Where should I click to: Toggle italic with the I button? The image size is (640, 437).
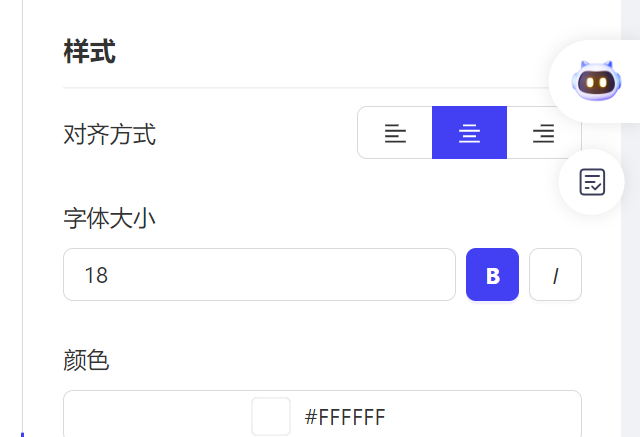pyautogui.click(x=555, y=275)
